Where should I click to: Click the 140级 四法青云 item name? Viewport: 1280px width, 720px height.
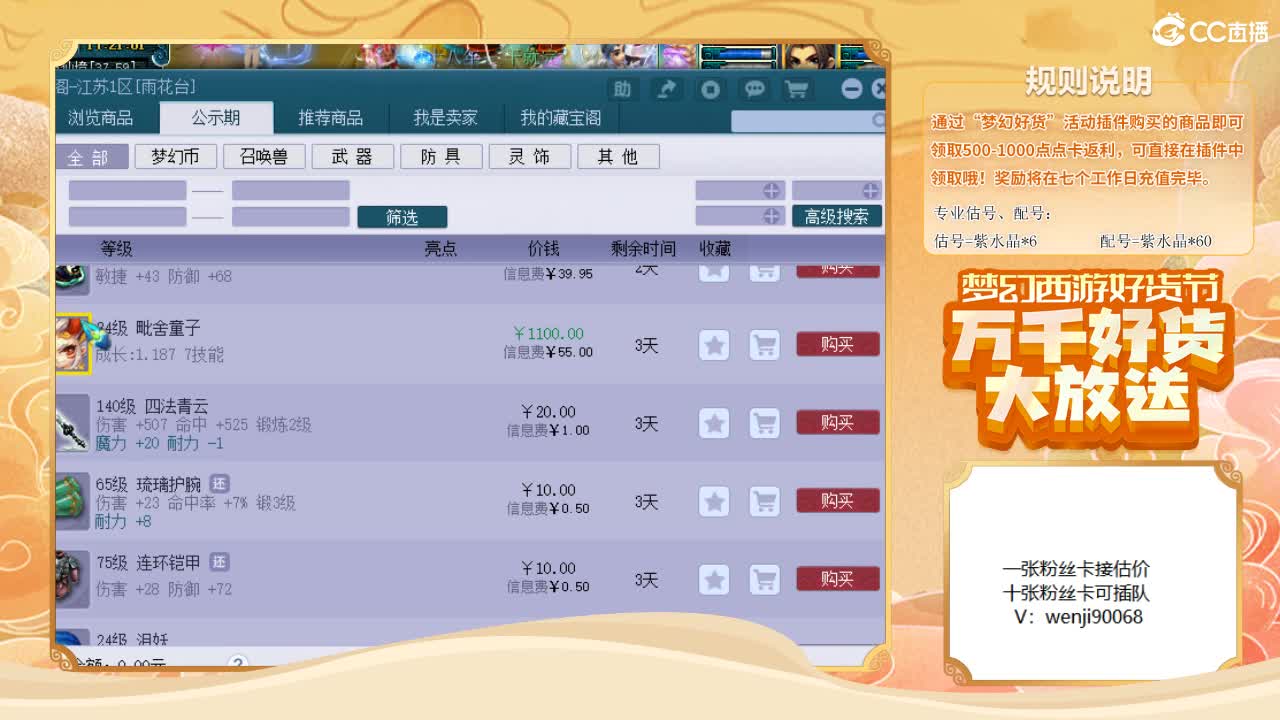[152, 406]
